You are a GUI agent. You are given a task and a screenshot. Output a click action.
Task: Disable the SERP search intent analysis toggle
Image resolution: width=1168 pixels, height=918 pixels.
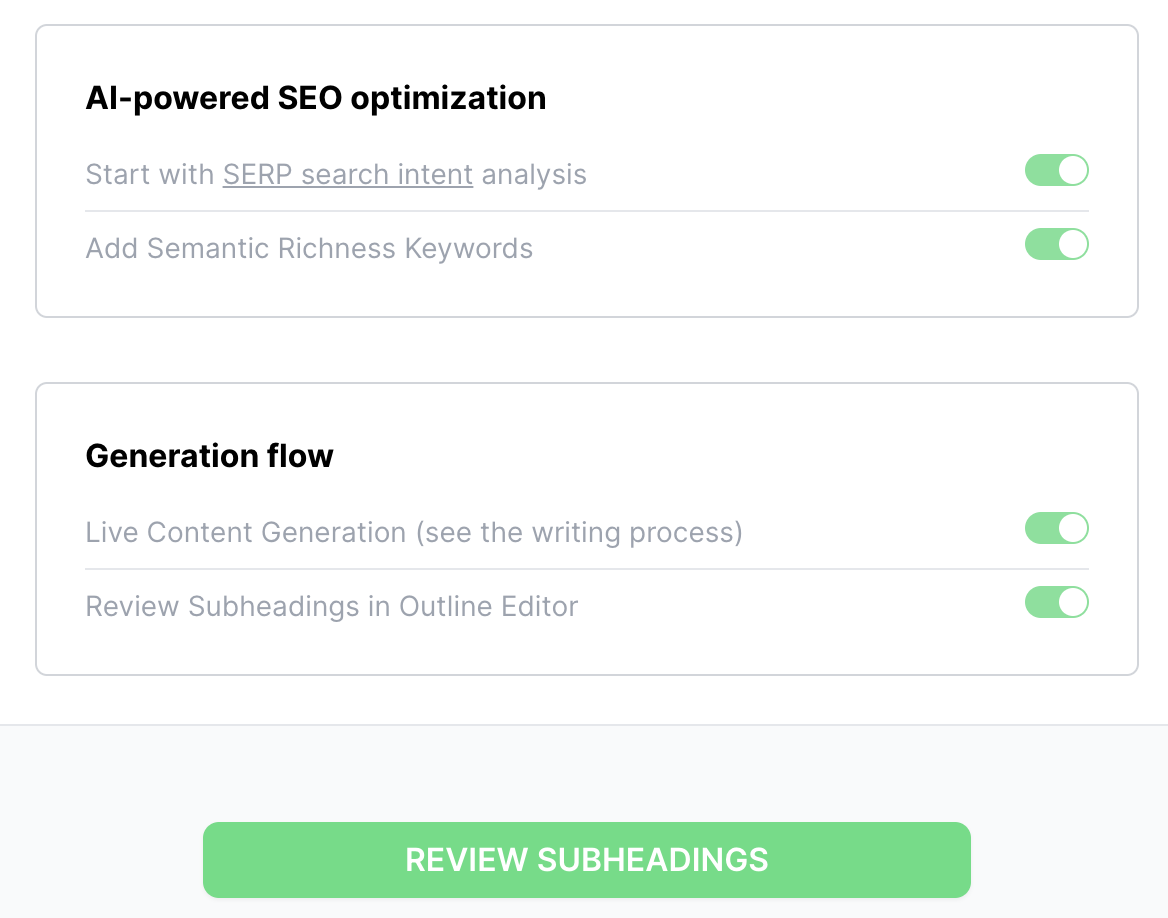[1056, 171]
